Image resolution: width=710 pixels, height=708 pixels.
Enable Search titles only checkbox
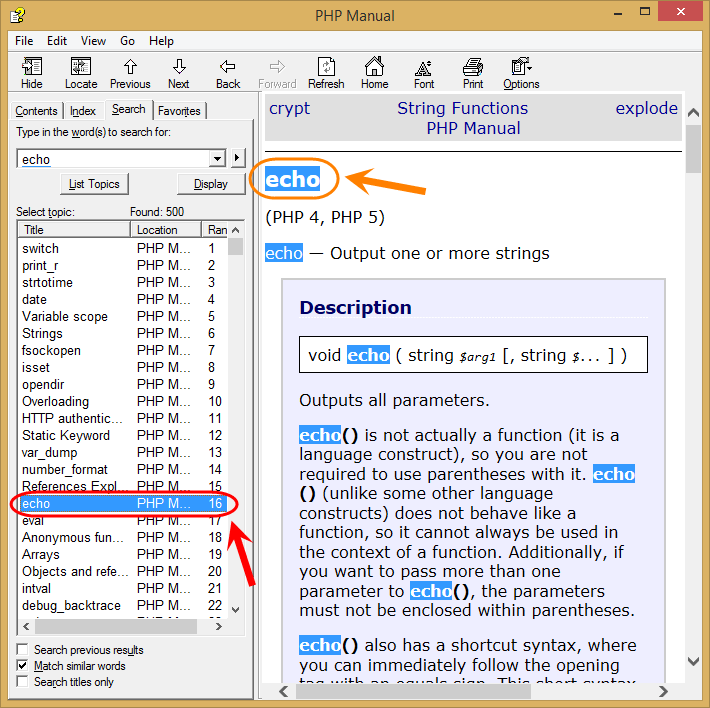click(x=22, y=681)
